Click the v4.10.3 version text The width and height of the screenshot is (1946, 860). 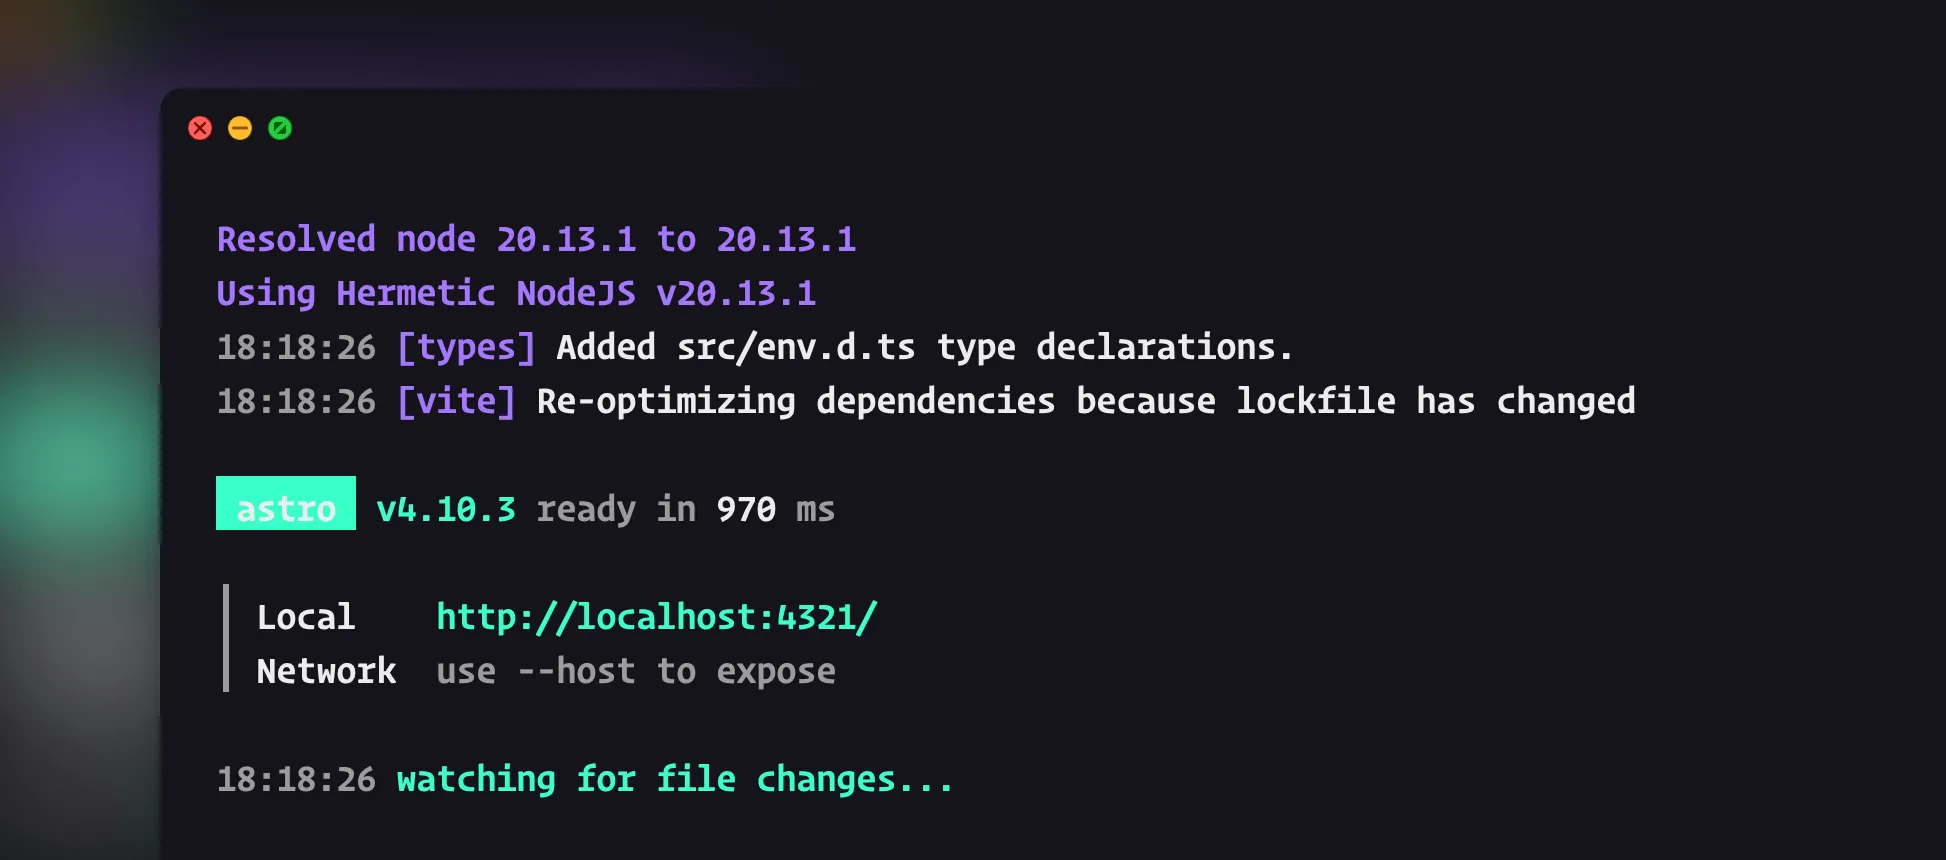pos(446,509)
